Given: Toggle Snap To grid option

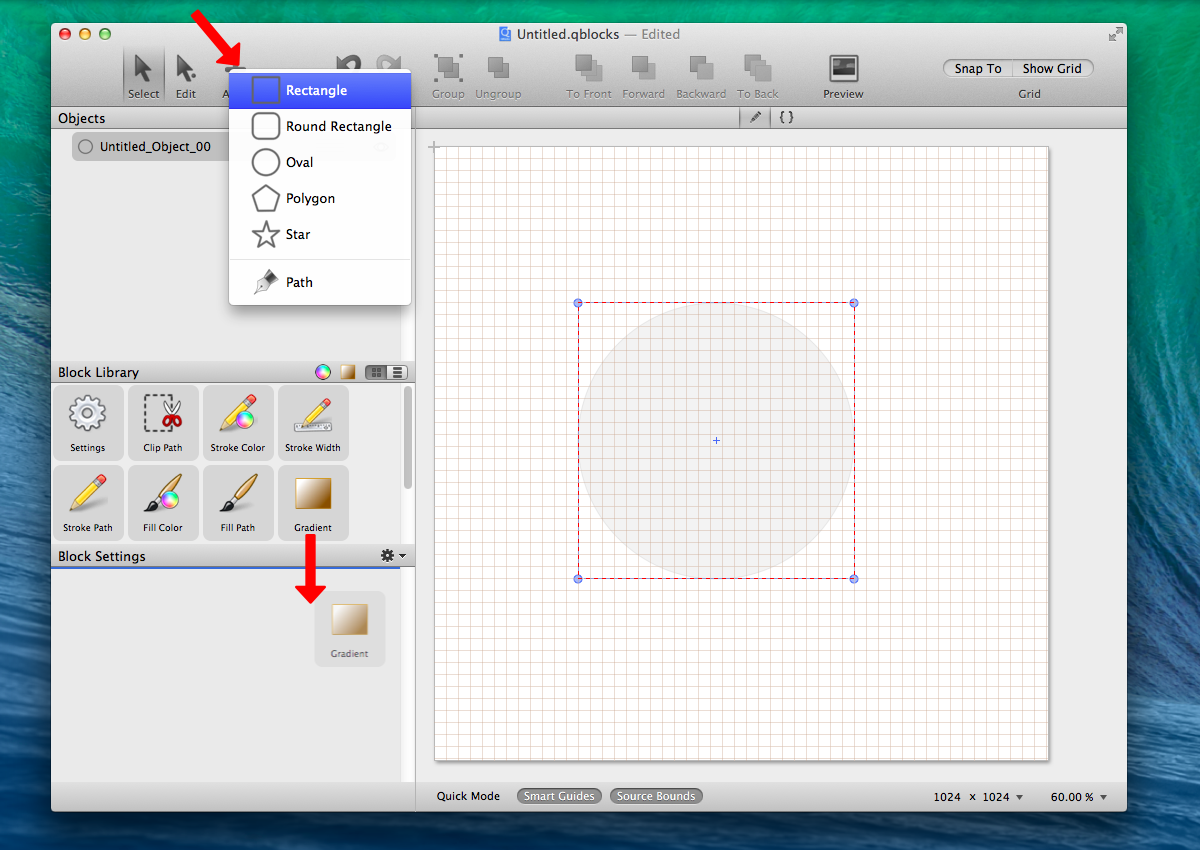Looking at the screenshot, I should tap(978, 68).
